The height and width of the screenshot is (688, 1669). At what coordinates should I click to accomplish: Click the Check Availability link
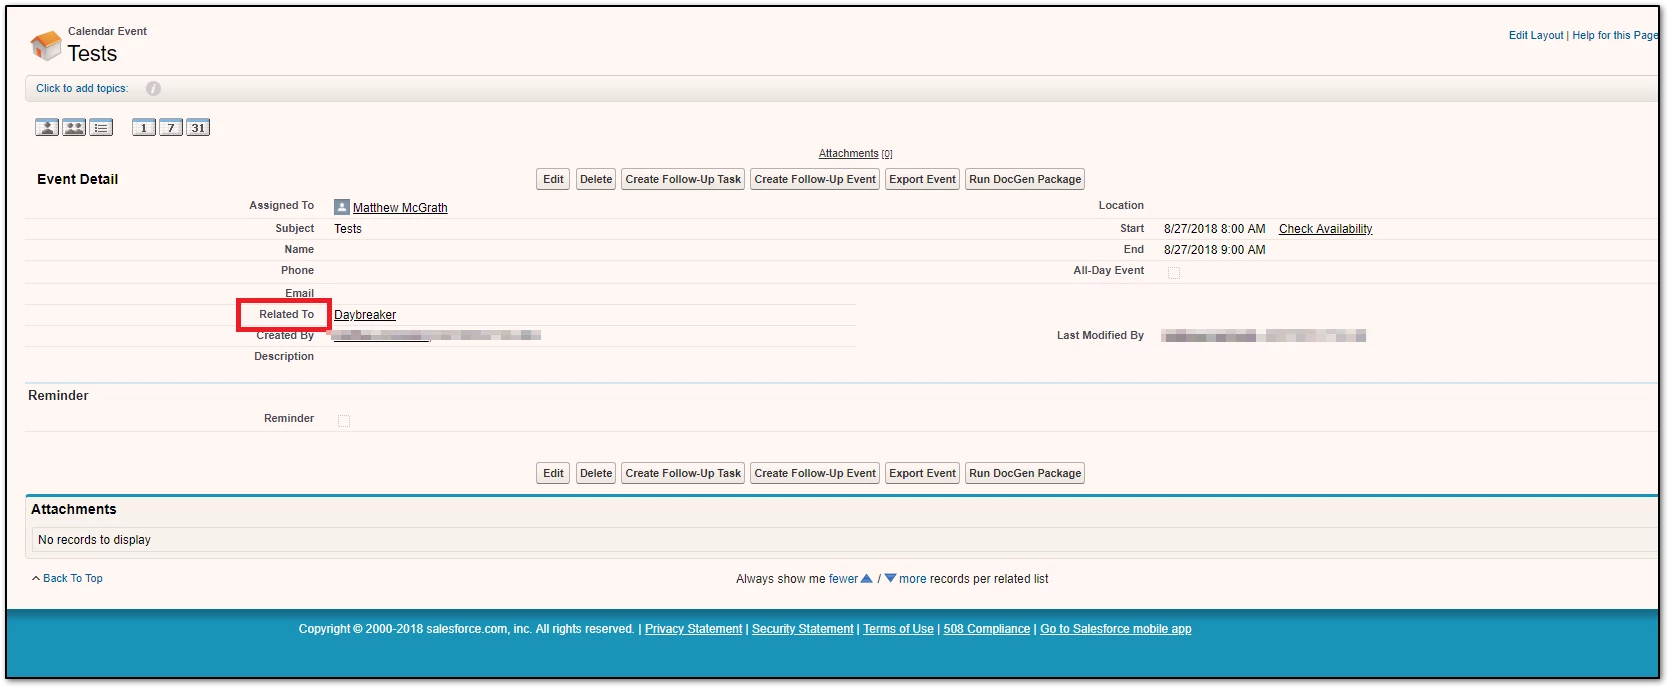click(x=1325, y=229)
